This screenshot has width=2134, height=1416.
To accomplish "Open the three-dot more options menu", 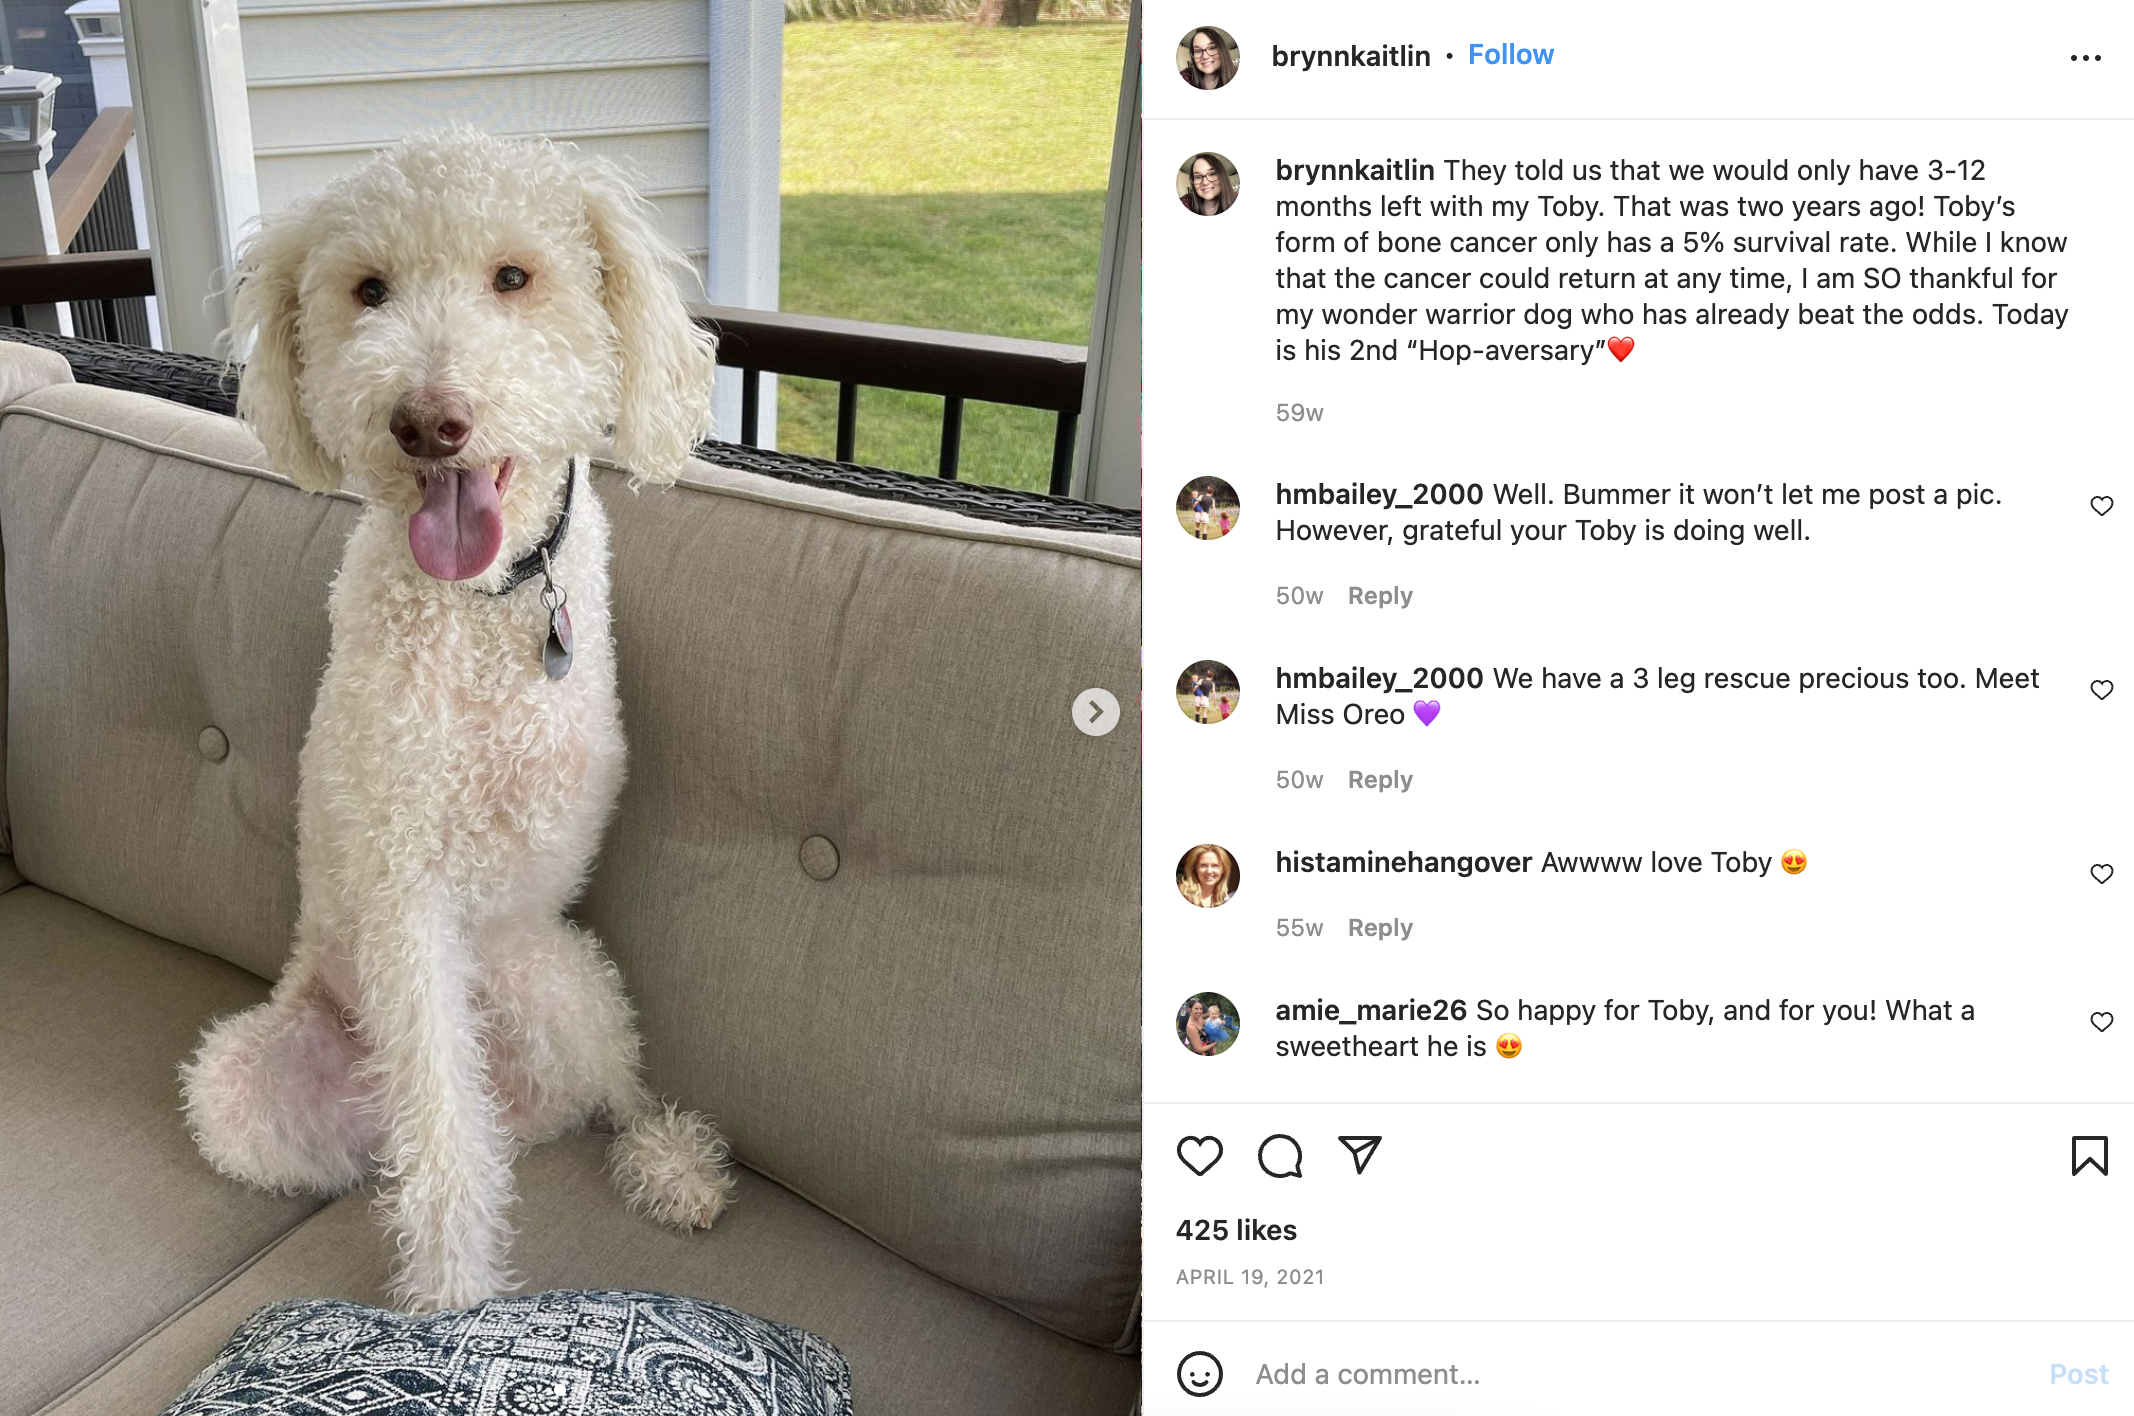I will click(x=2085, y=58).
